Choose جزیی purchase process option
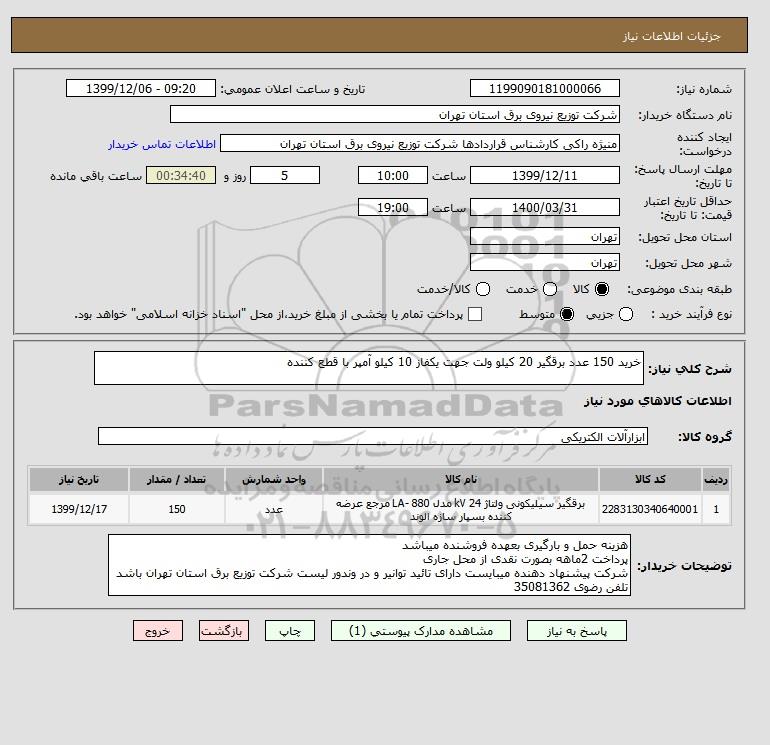This screenshot has height=745, width=770. coord(626,314)
